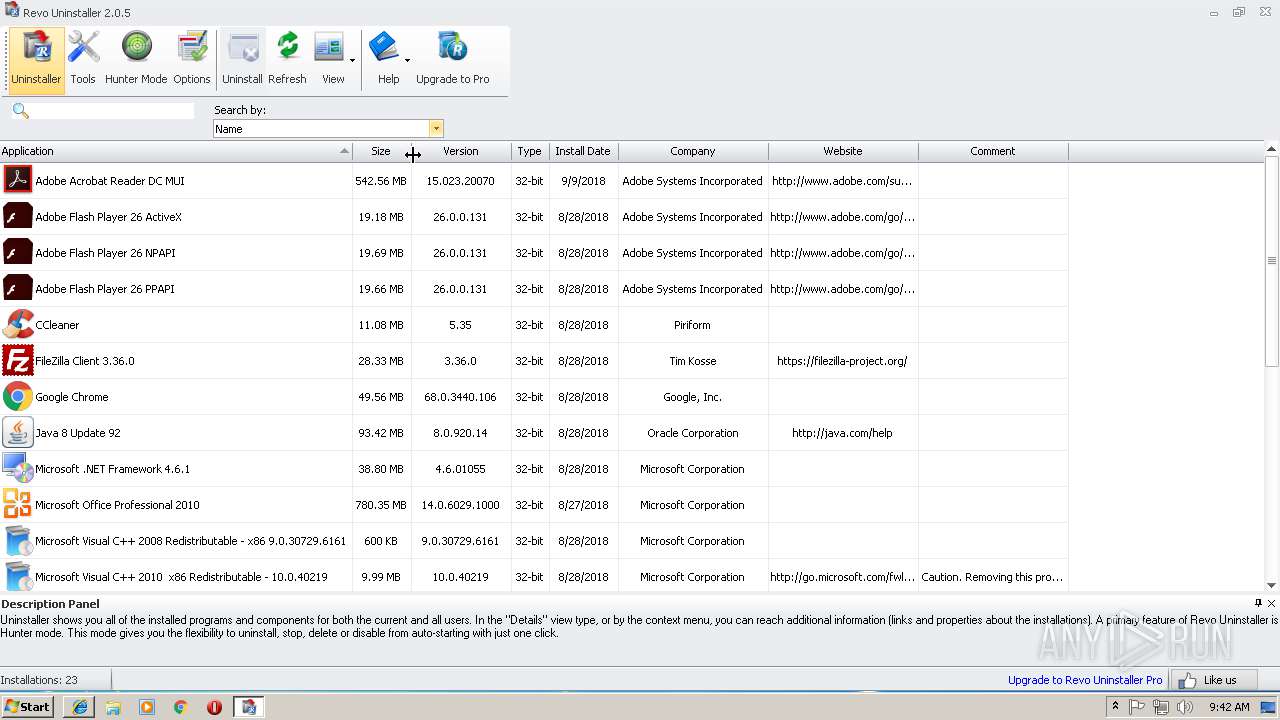Expand the View dropdown arrow
1280x720 pixels.
click(x=352, y=60)
